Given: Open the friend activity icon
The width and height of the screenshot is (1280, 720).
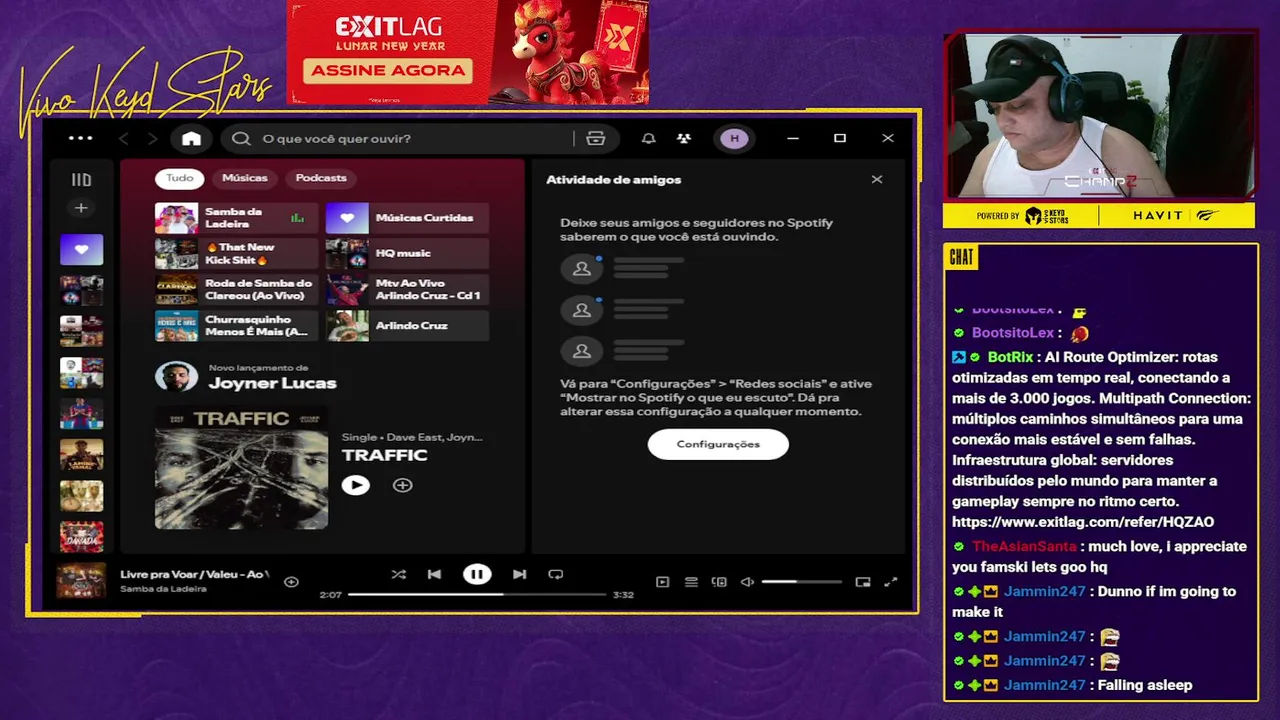Looking at the screenshot, I should tap(684, 139).
